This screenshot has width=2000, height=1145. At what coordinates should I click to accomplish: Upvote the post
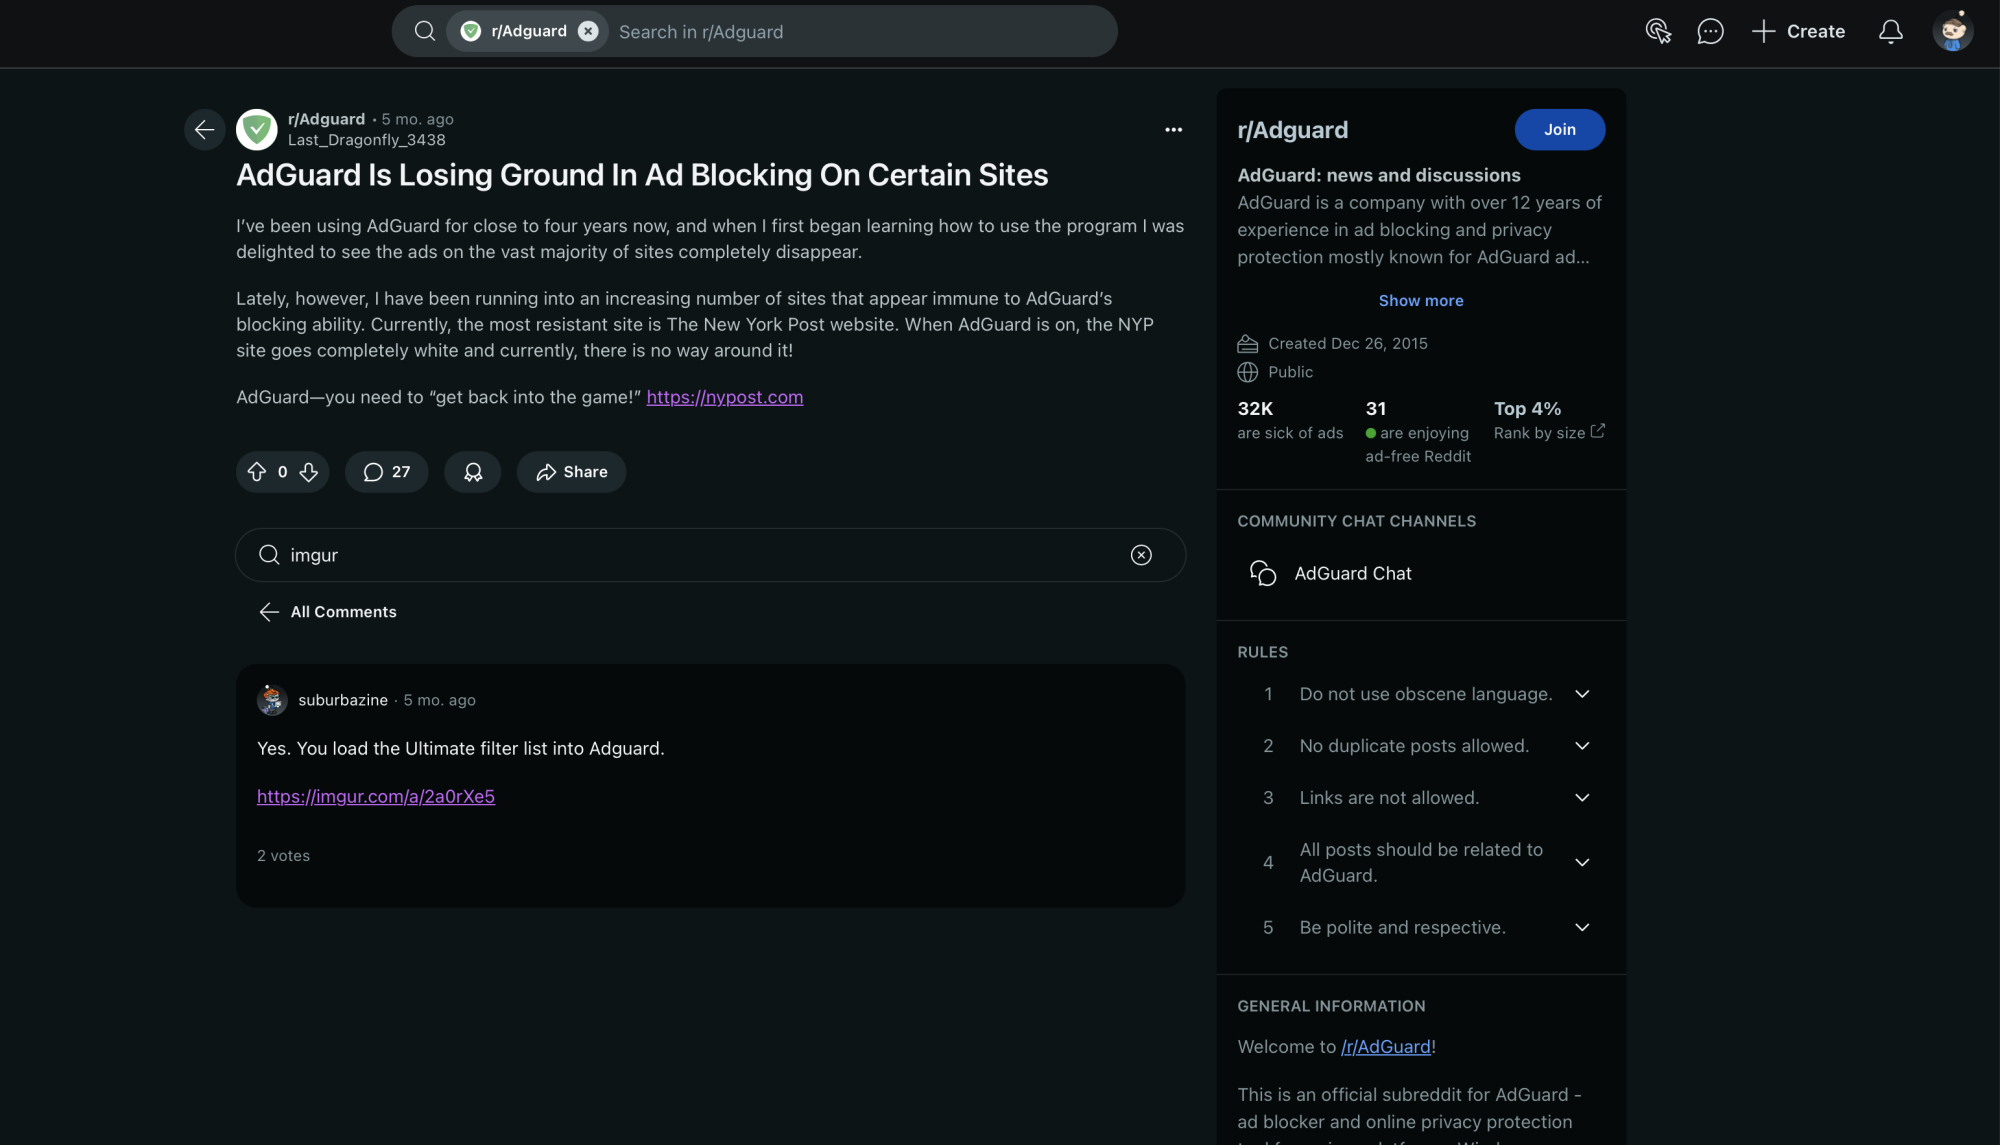257,472
